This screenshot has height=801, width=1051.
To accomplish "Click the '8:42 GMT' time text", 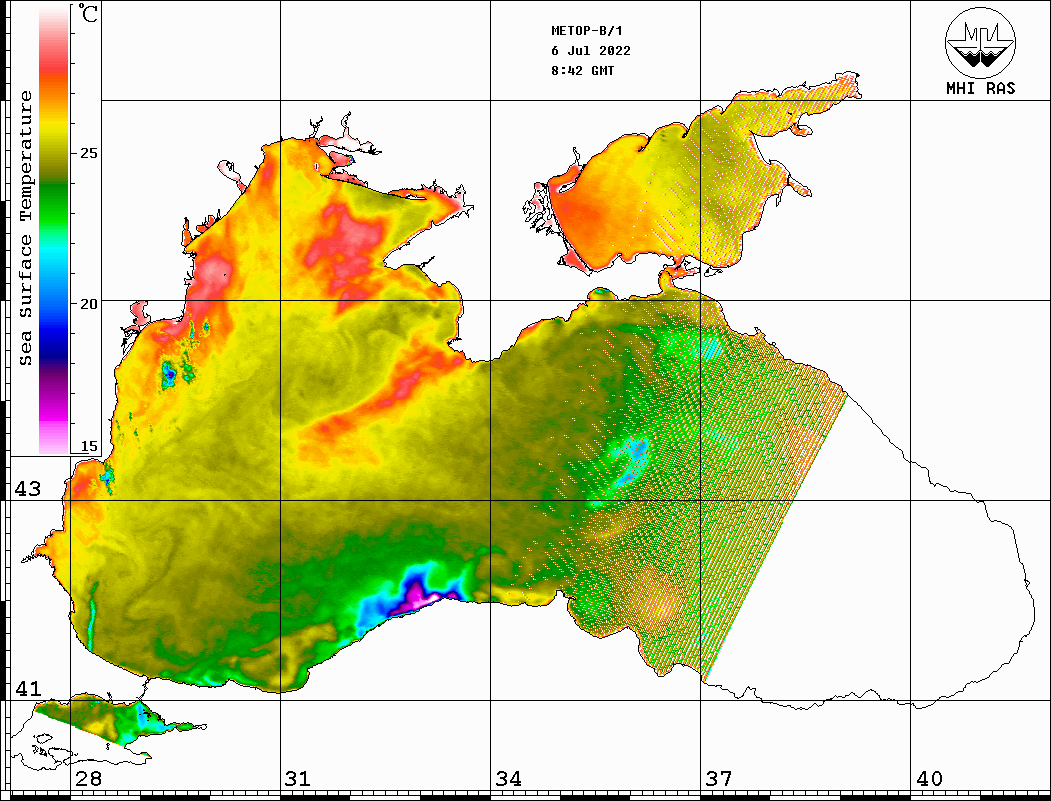I will pos(582,70).
